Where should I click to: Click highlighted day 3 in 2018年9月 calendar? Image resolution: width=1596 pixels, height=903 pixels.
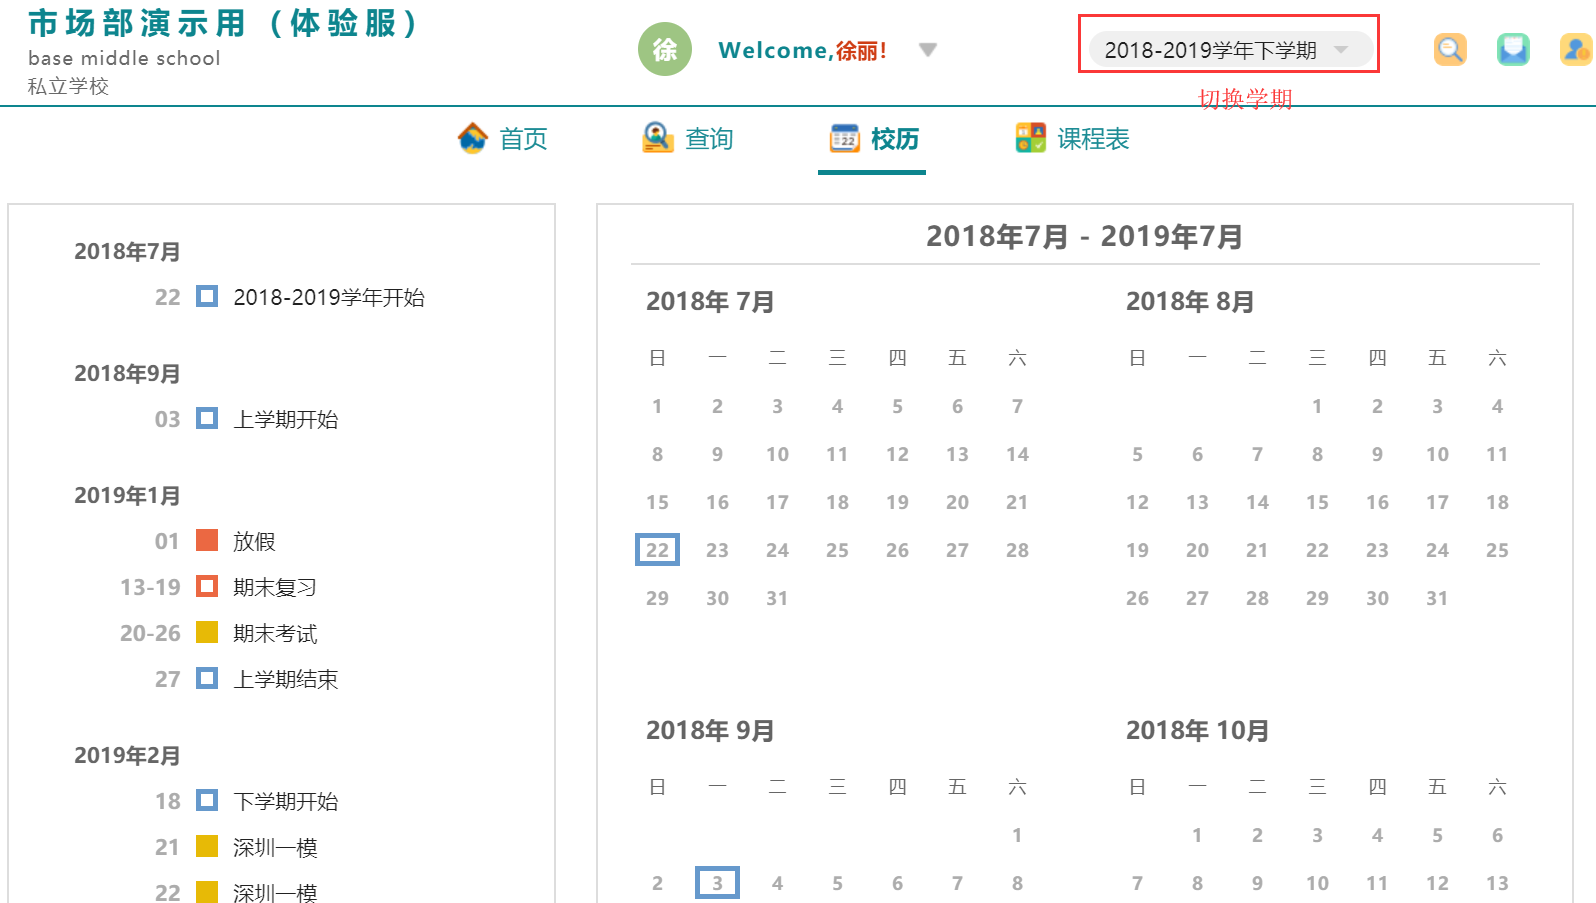717,883
